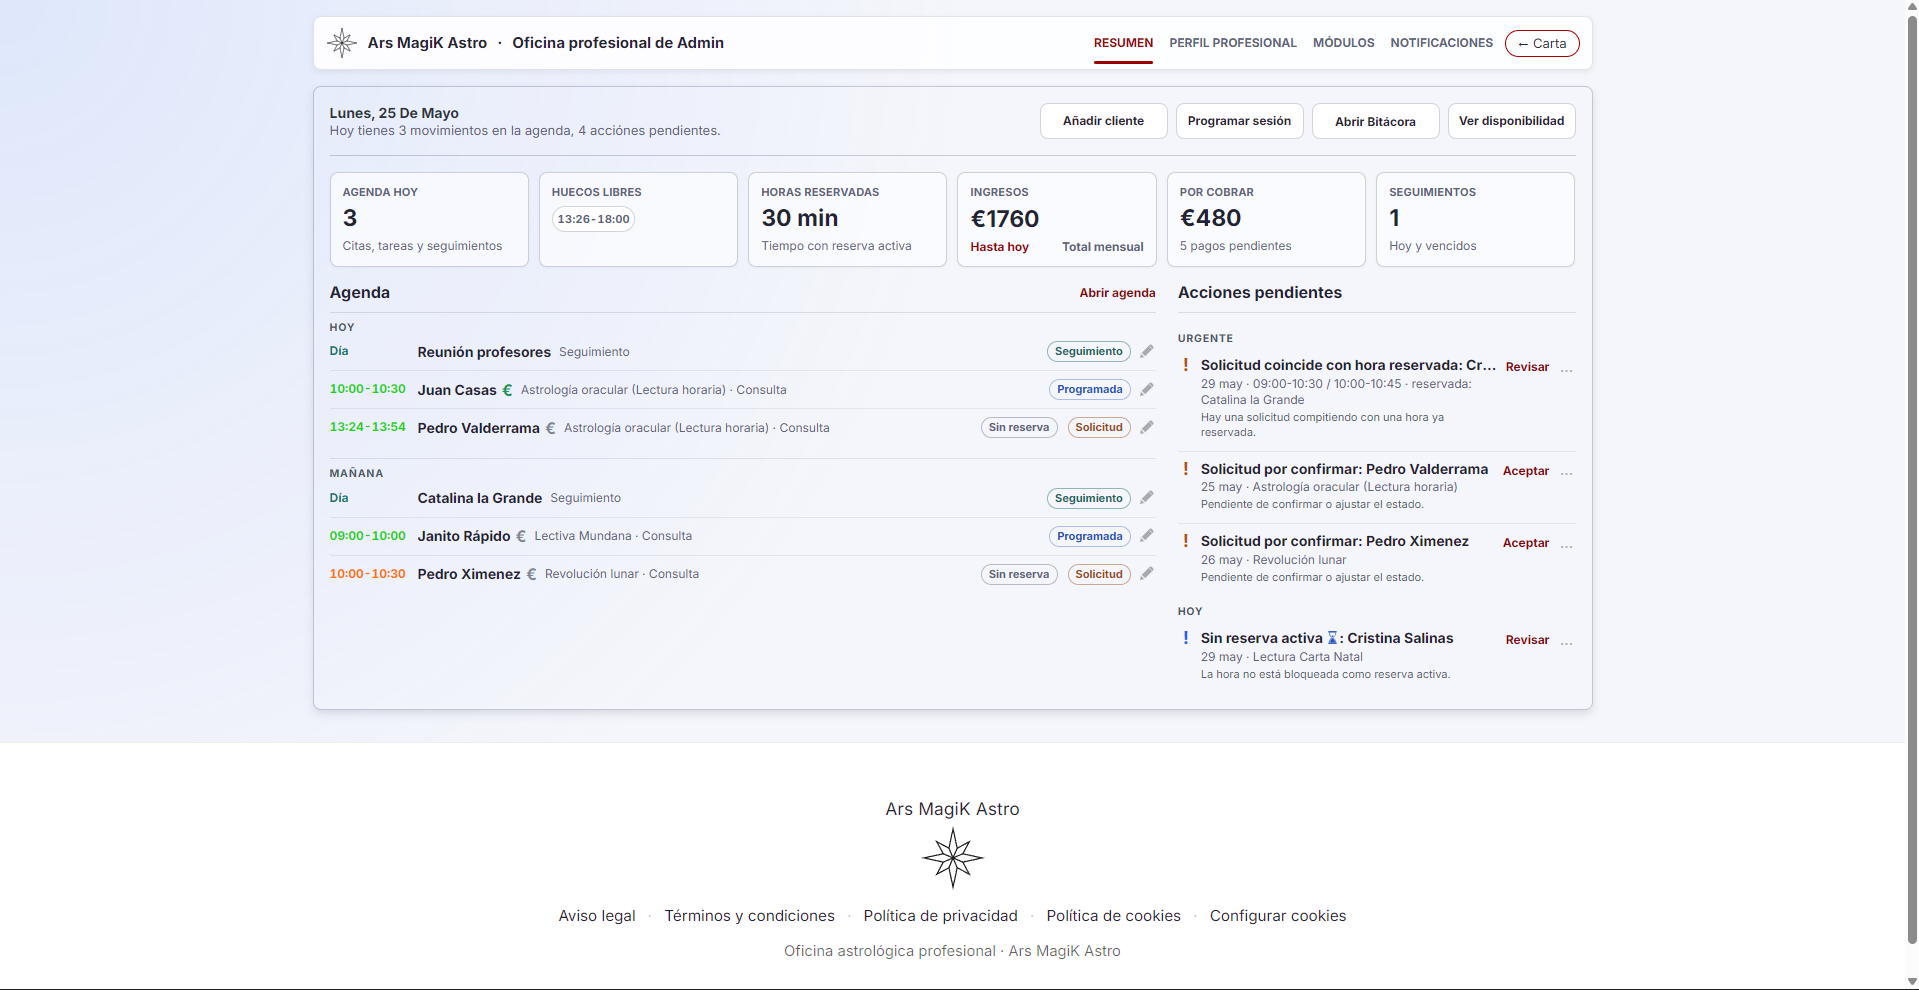Select the Total mensual income view
This screenshot has height=990, width=1919.
point(1102,247)
